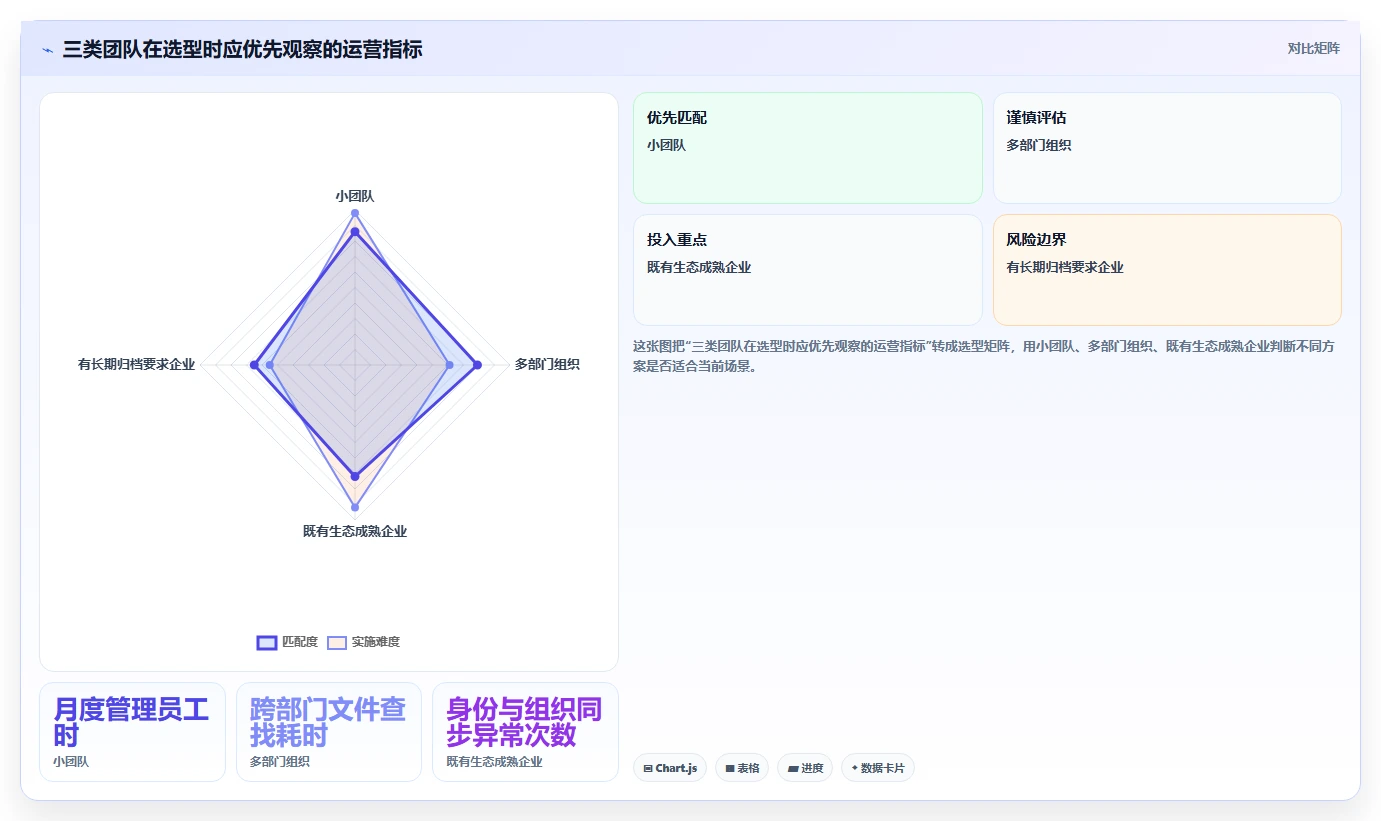Image resolution: width=1381 pixels, height=821 pixels.
Task: Click the outer radar point below 小团队 label
Action: 355,213
